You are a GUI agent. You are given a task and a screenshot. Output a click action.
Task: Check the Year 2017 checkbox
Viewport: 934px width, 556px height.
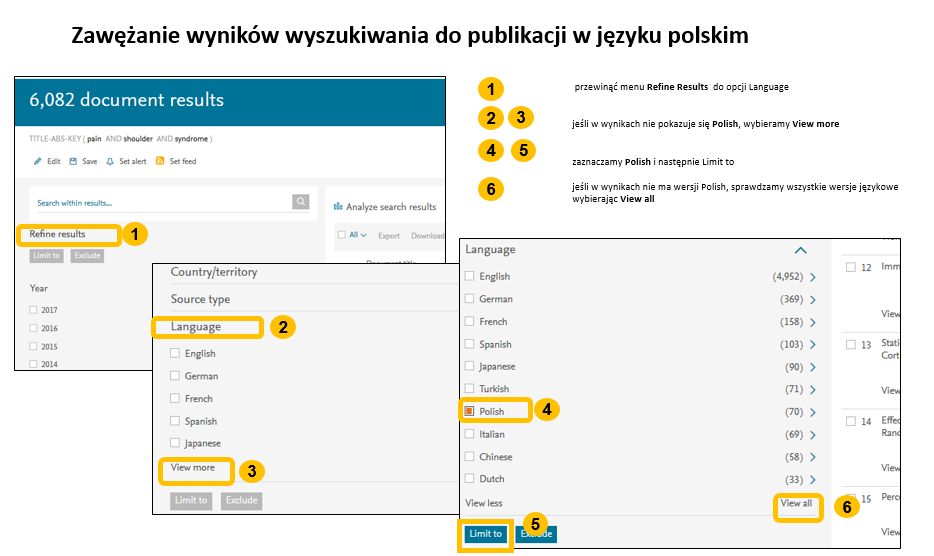tap(34, 310)
